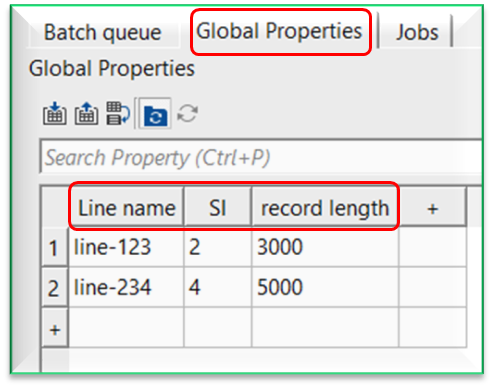Toggle the blue folder sync icon
The height and width of the screenshot is (388, 493).
point(155,113)
